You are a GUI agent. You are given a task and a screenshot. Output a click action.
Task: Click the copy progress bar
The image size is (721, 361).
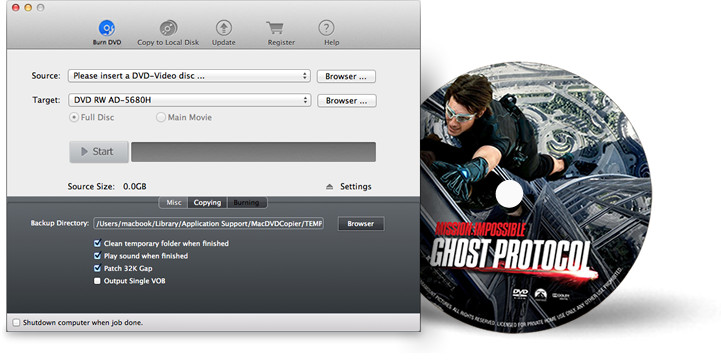[253, 152]
